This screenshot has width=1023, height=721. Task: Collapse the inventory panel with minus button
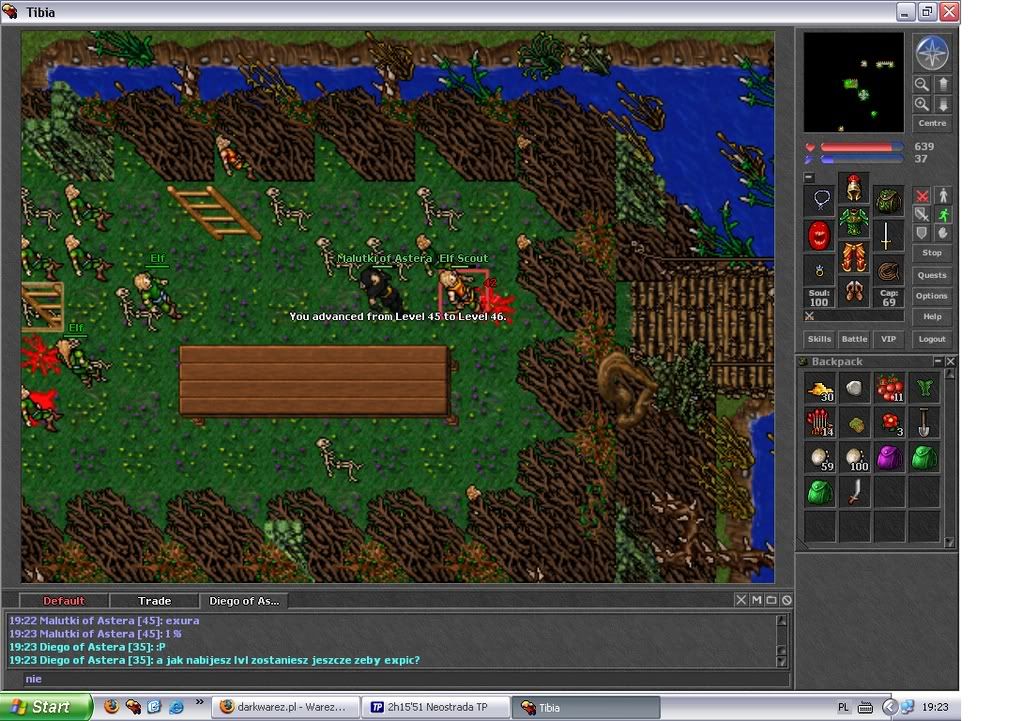(809, 177)
